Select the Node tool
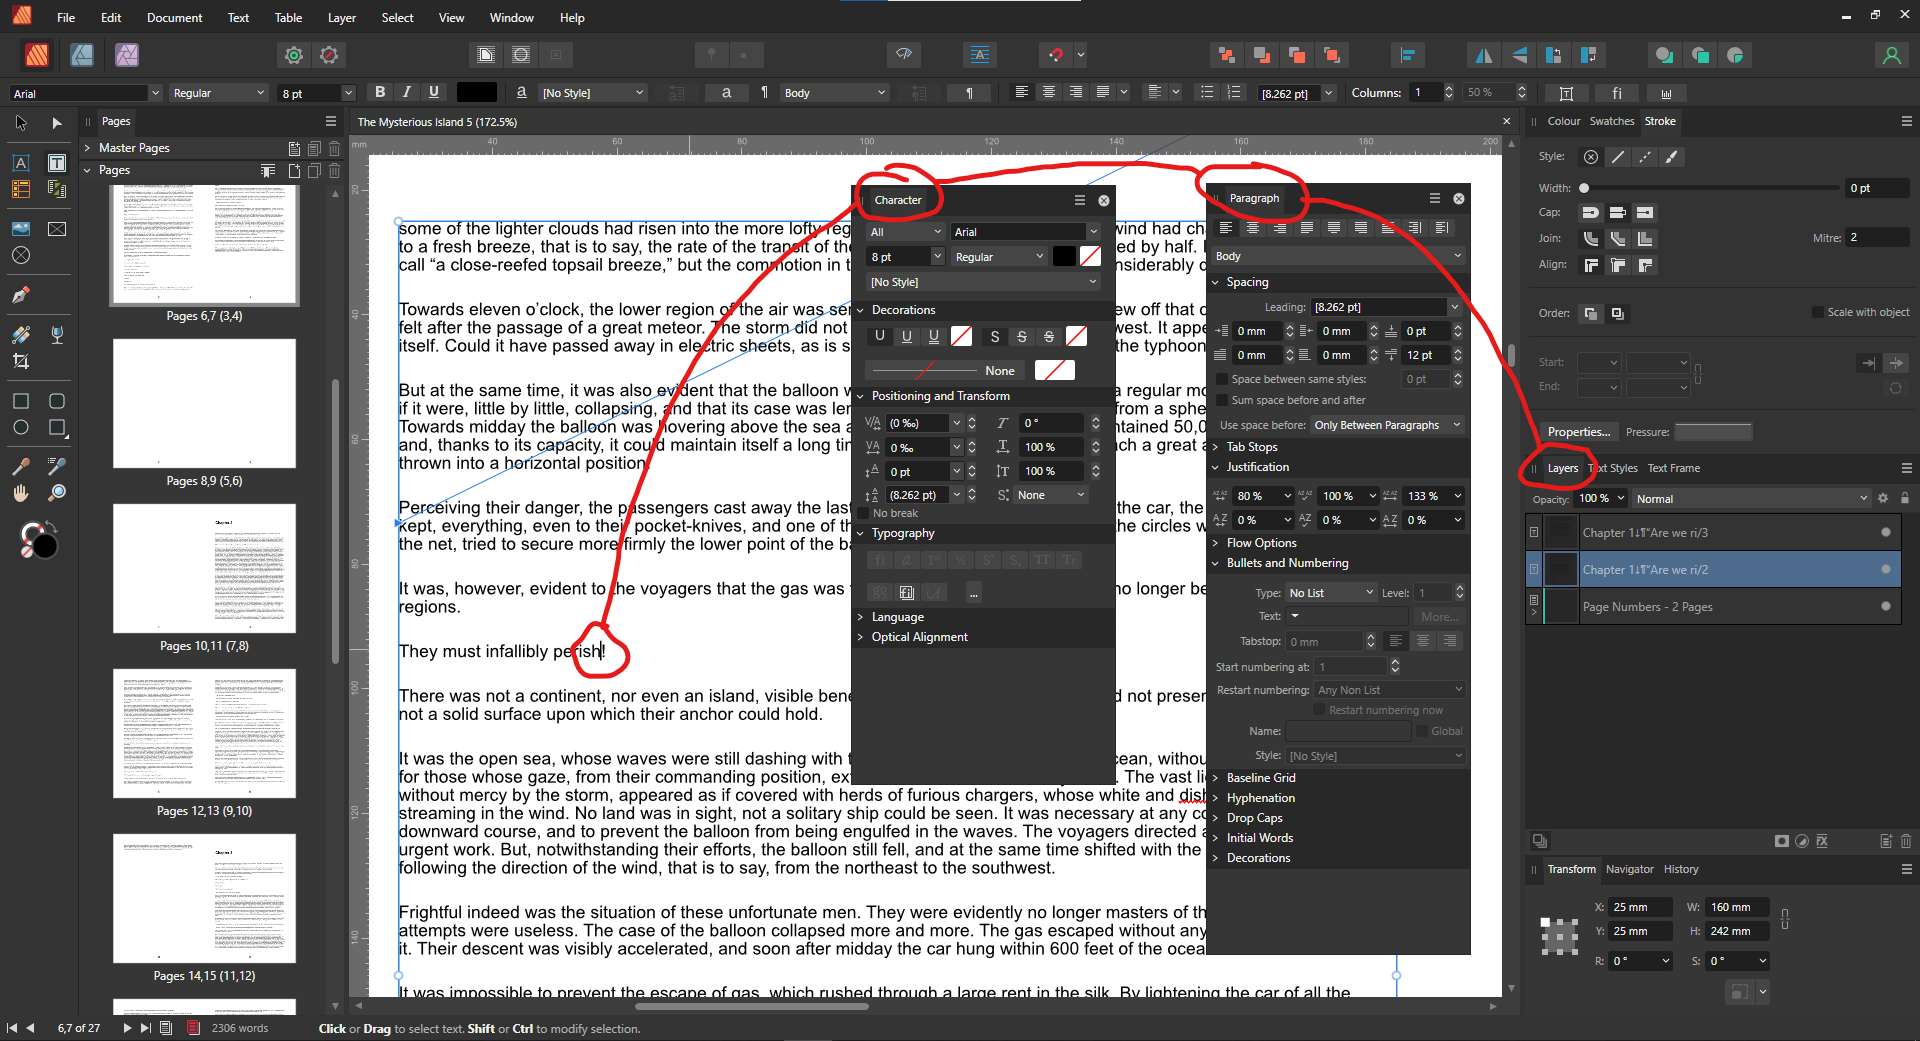Screen dimensions: 1920x1041 pyautogui.click(x=57, y=123)
